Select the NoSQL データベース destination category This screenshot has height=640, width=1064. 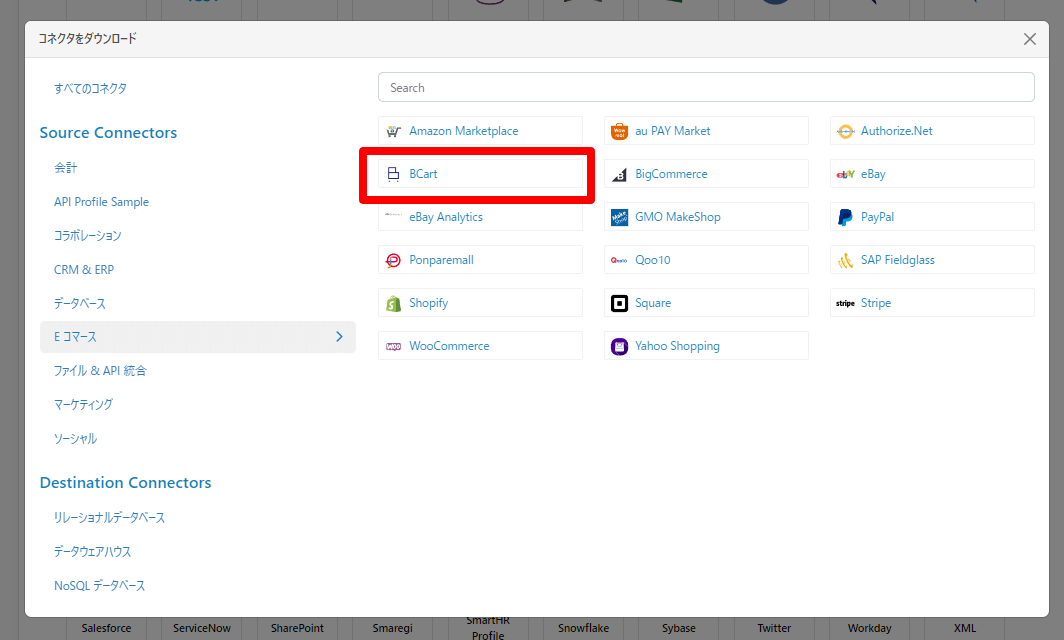pos(99,585)
